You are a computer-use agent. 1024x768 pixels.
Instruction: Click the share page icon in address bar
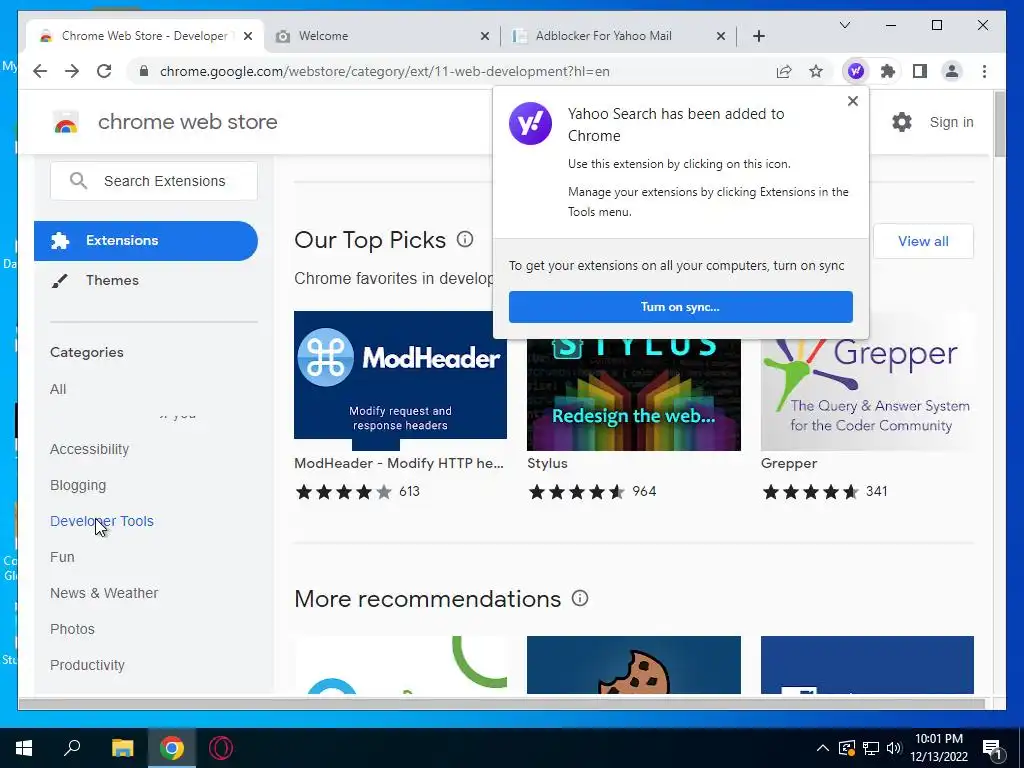pos(784,71)
